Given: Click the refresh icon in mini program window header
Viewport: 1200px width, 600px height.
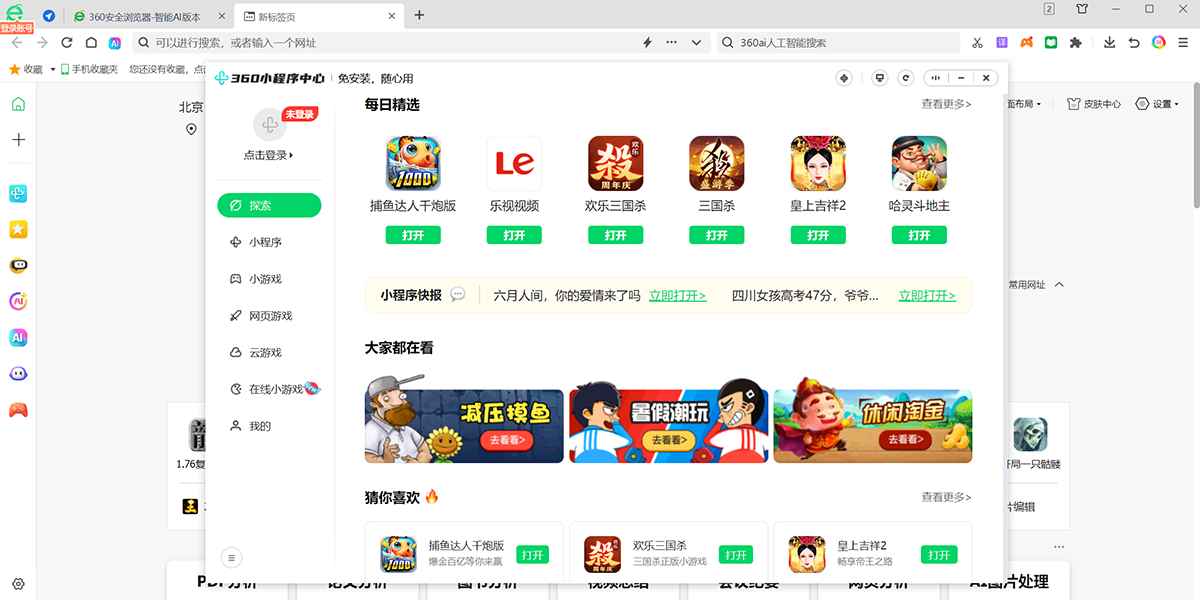Looking at the screenshot, I should pos(906,77).
